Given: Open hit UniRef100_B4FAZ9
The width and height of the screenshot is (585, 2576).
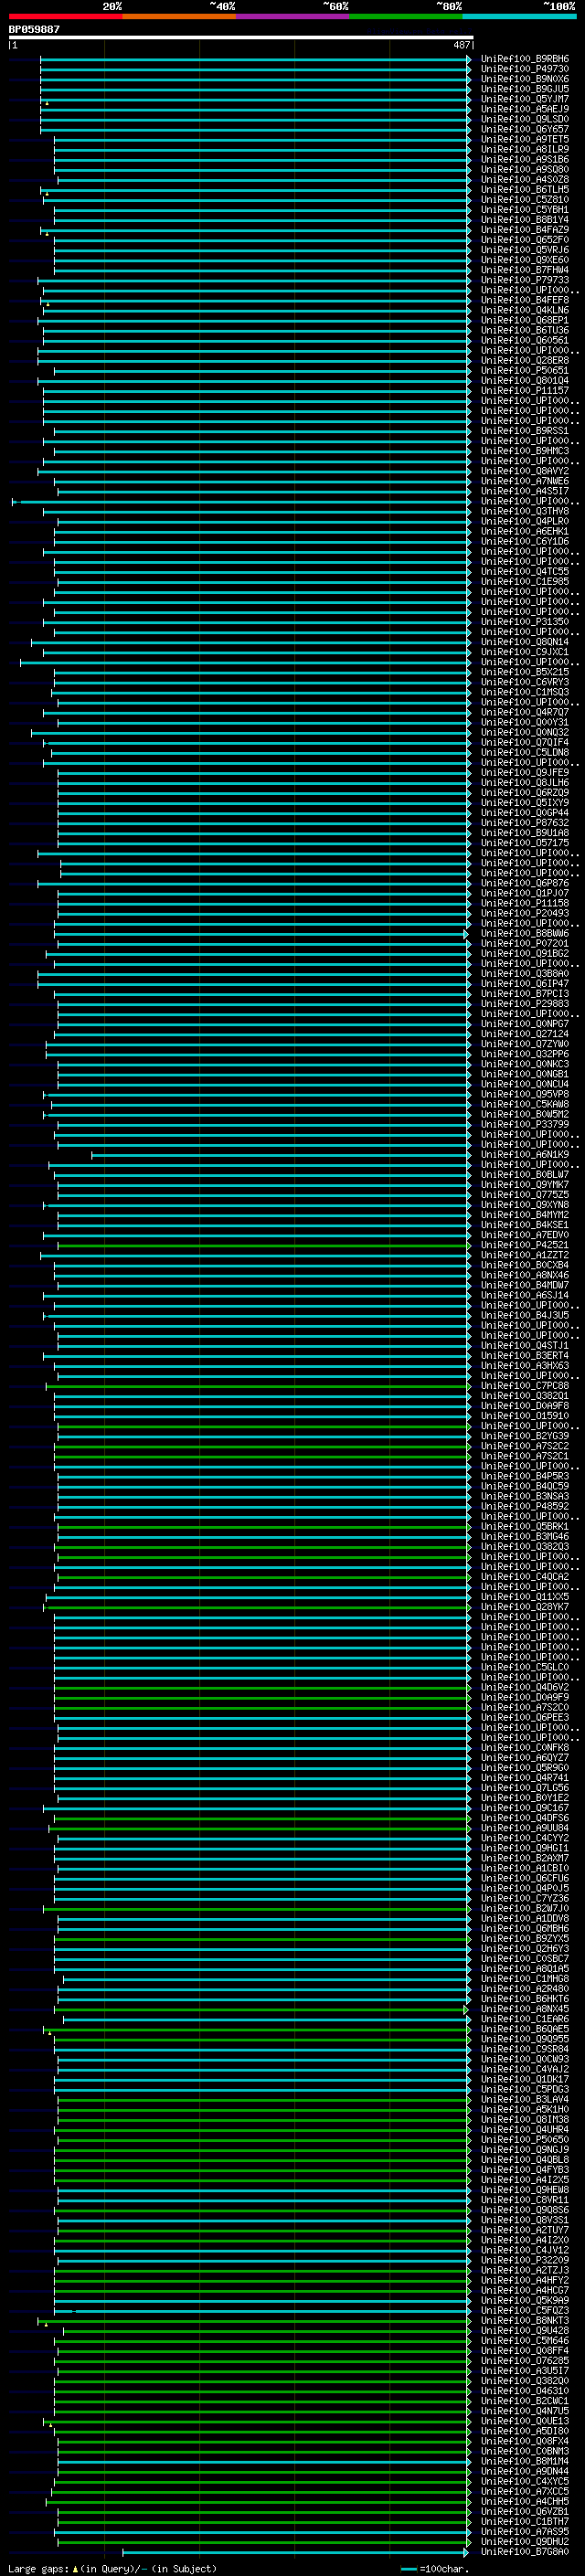Looking at the screenshot, I should [525, 230].
